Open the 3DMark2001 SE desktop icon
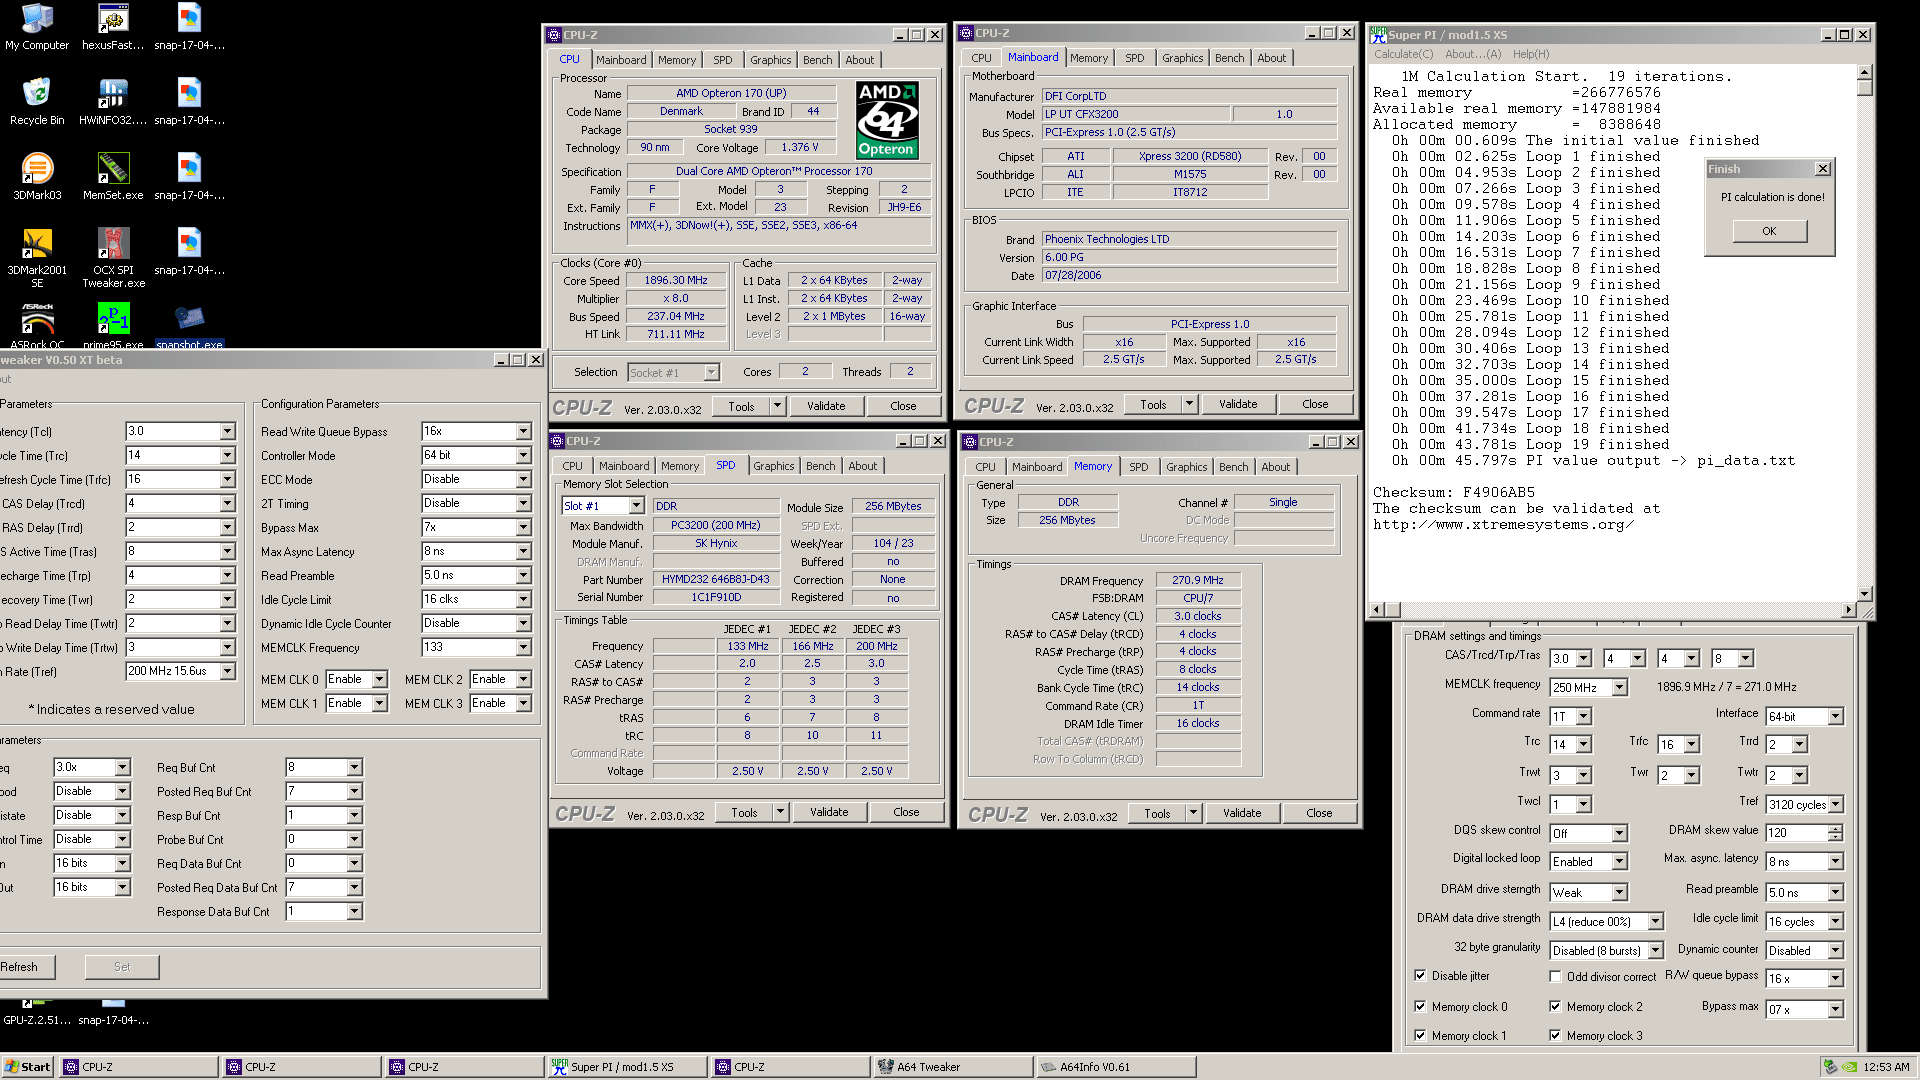Screen dimensions: 1920x1080 (37, 245)
